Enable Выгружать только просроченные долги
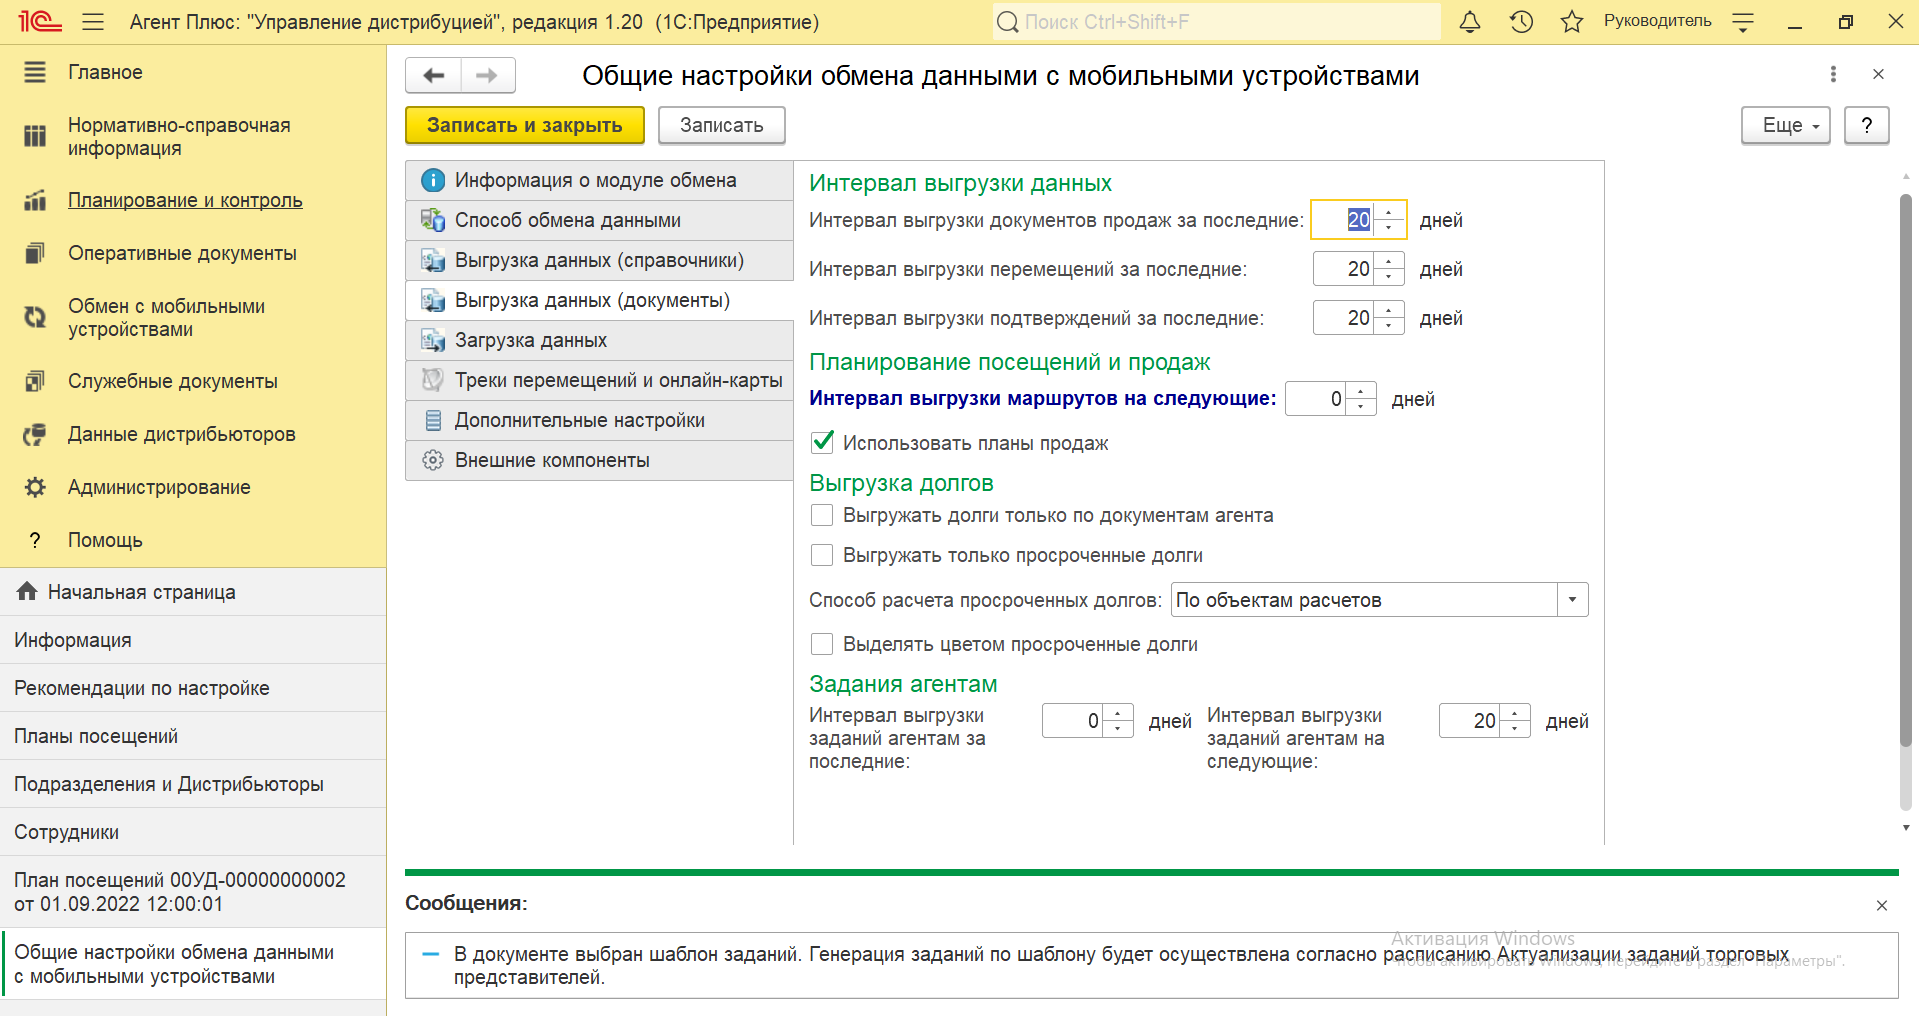 [x=822, y=555]
